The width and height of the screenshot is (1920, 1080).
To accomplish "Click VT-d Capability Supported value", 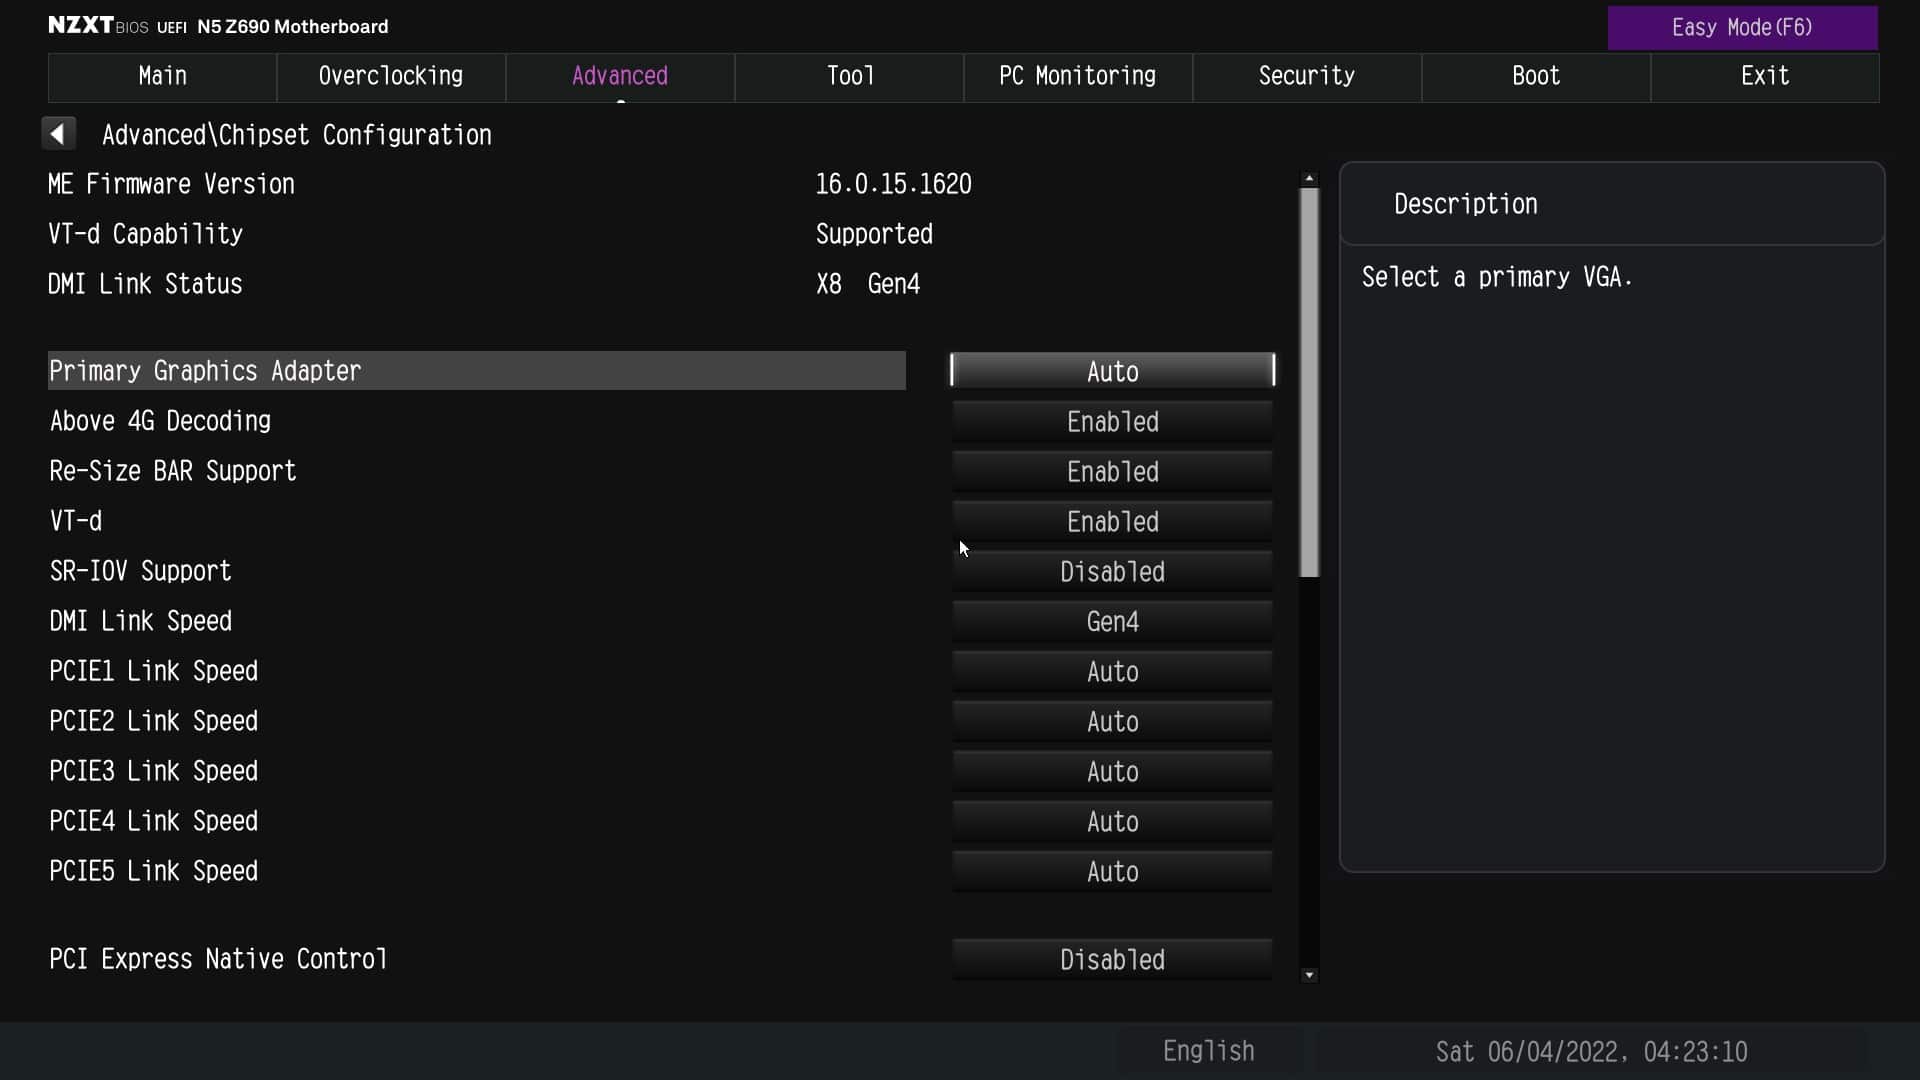I will (x=874, y=234).
